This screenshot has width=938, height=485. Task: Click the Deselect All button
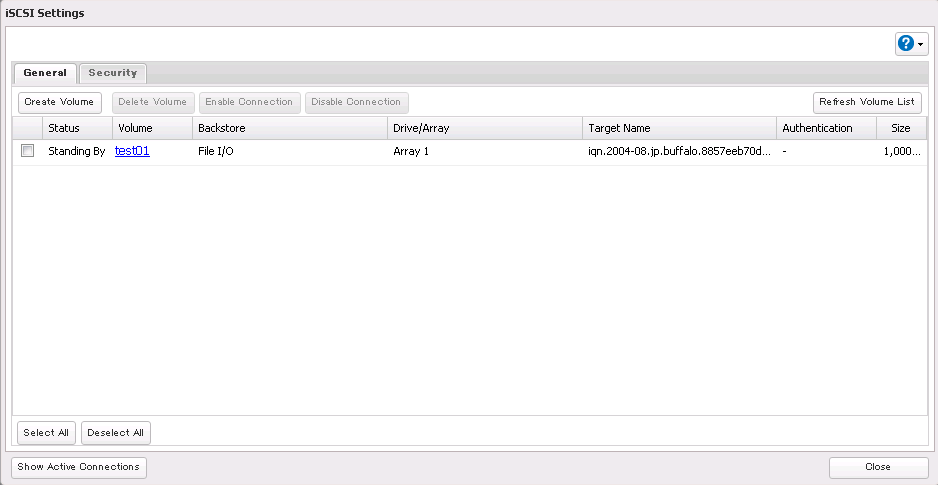pos(116,433)
